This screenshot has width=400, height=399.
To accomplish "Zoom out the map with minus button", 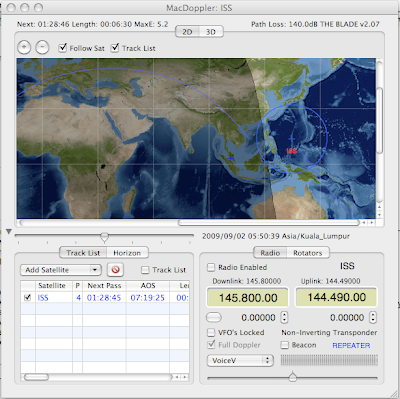I will point(42,47).
